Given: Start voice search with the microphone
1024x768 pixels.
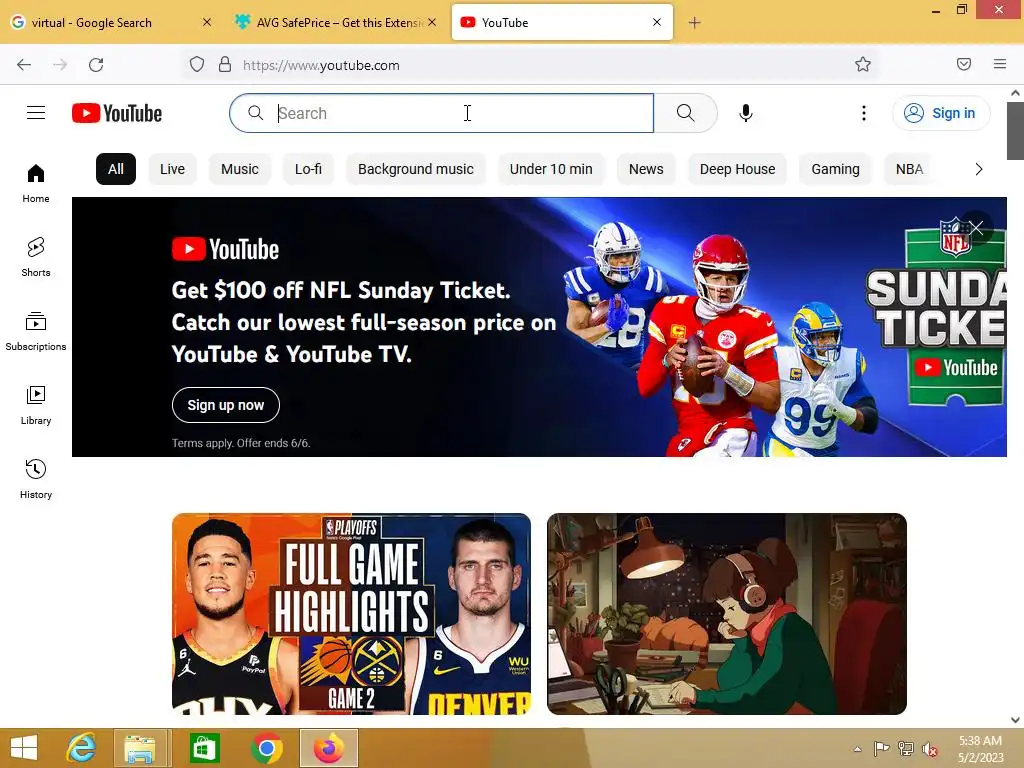Looking at the screenshot, I should (746, 113).
